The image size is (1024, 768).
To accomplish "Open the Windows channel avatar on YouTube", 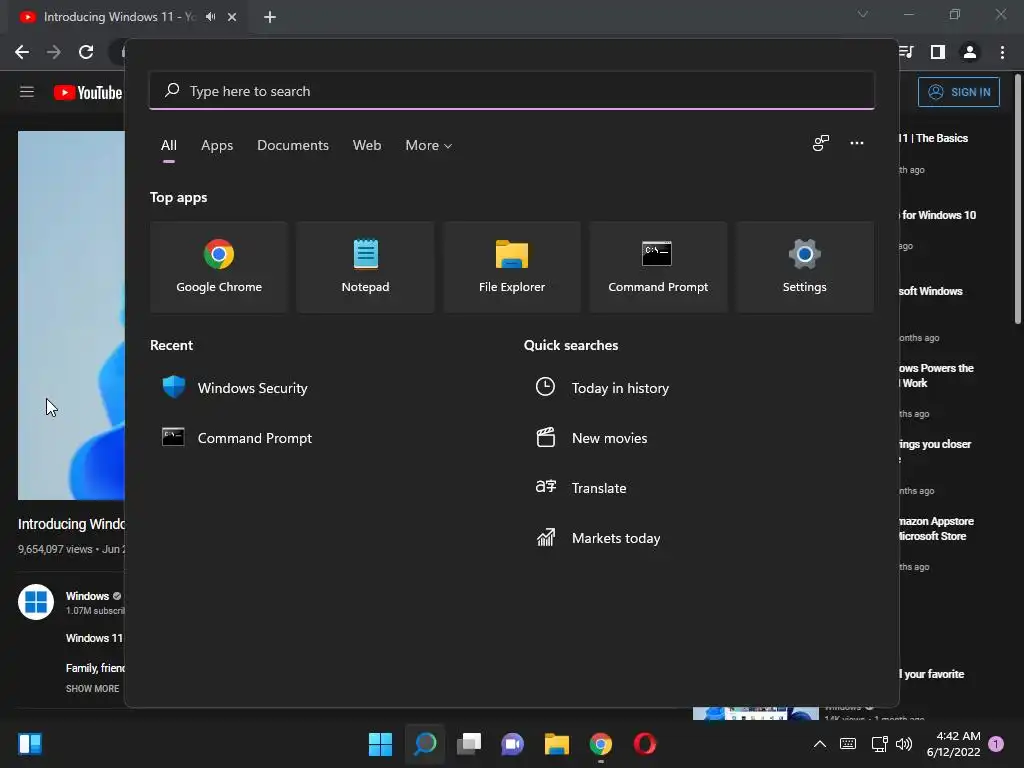I will click(x=36, y=601).
